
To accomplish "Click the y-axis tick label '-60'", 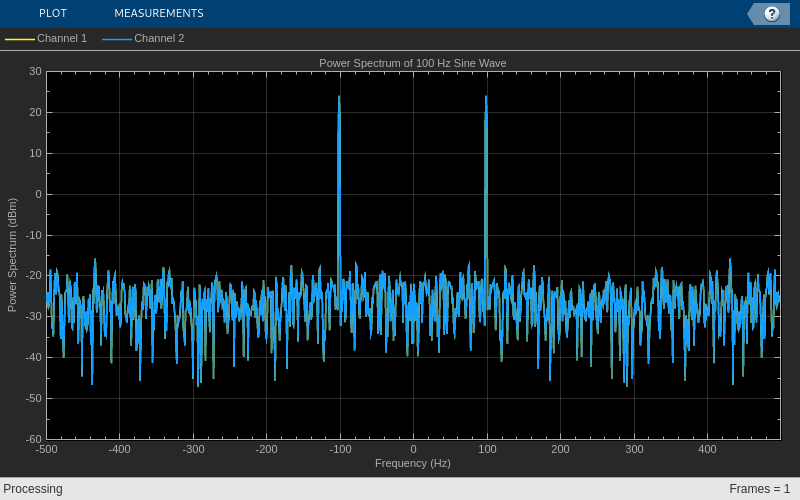I will [x=34, y=439].
